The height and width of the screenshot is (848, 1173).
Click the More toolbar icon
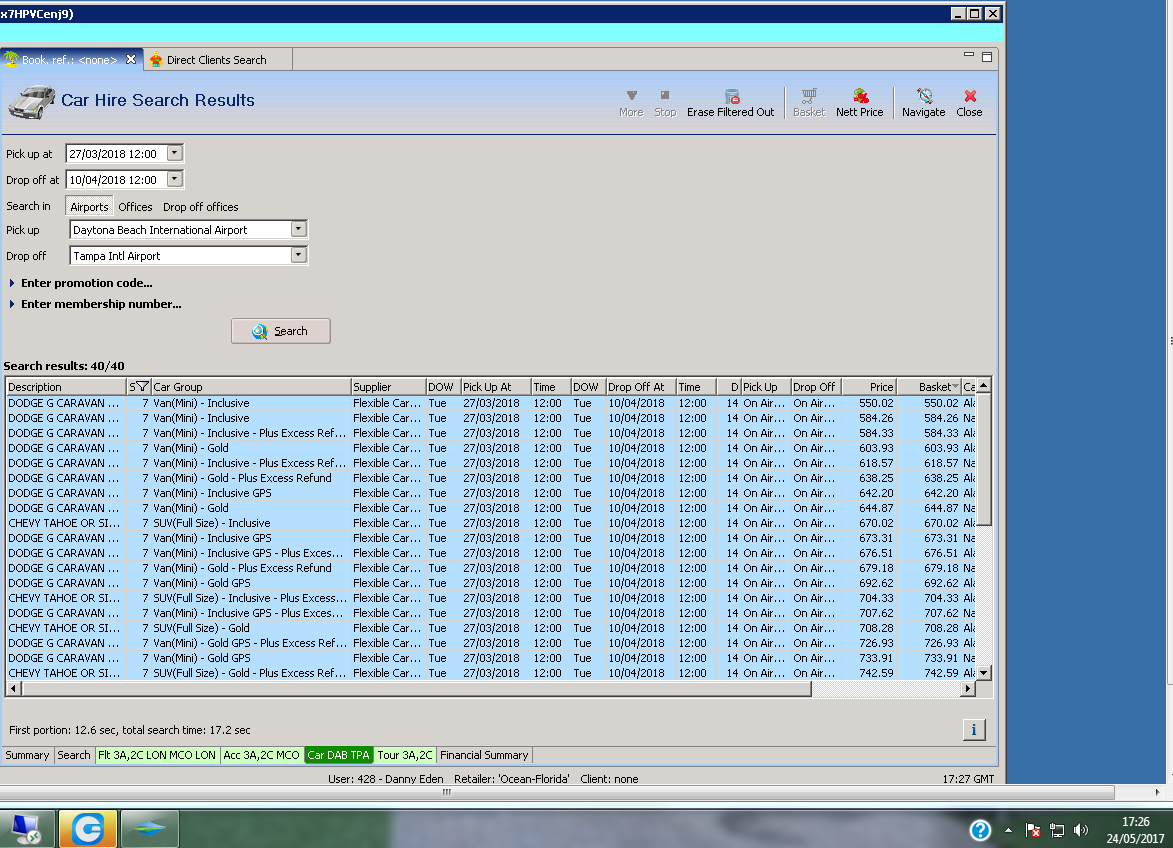click(631, 103)
